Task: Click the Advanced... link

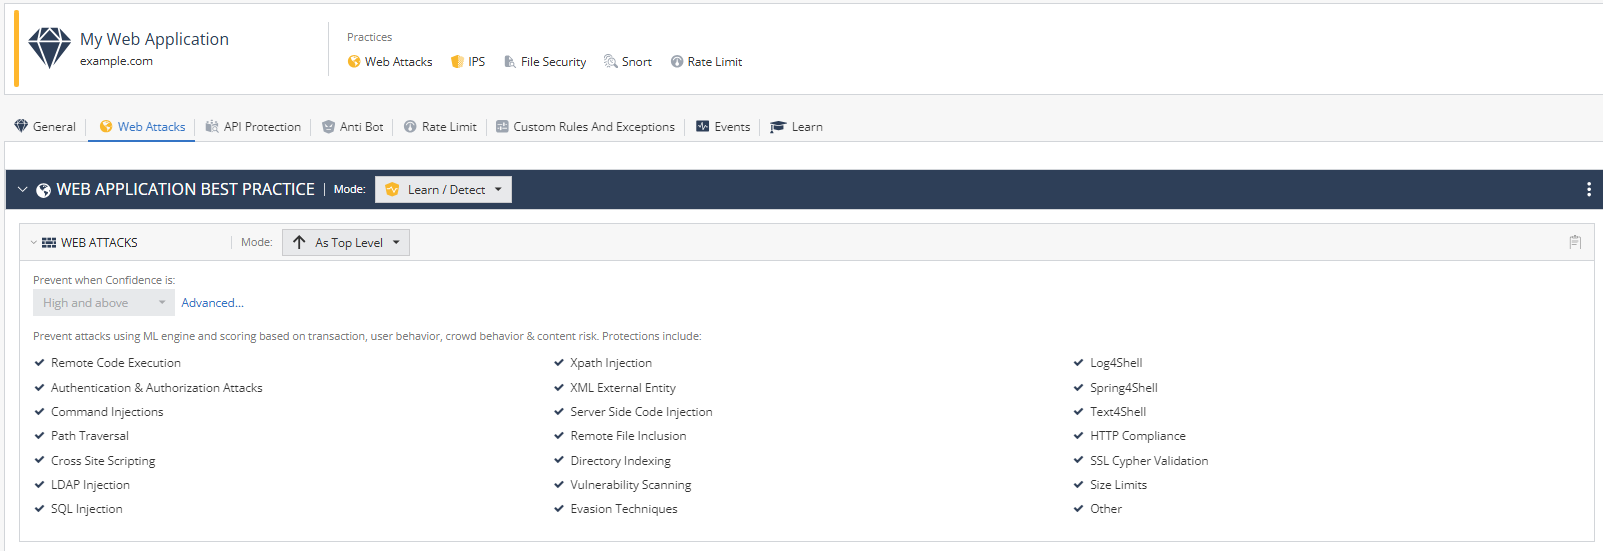Action: click(x=212, y=303)
